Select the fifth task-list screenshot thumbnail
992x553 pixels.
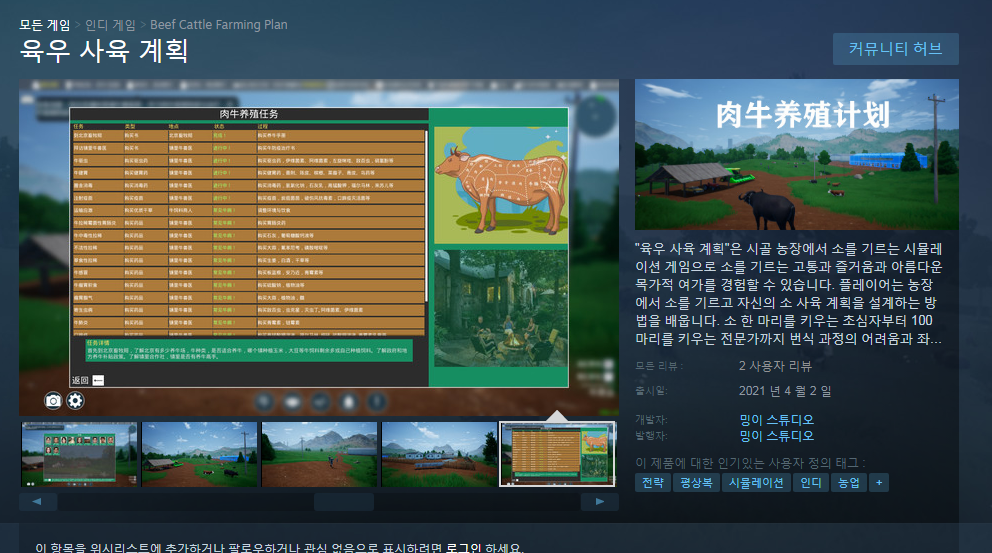click(x=557, y=454)
